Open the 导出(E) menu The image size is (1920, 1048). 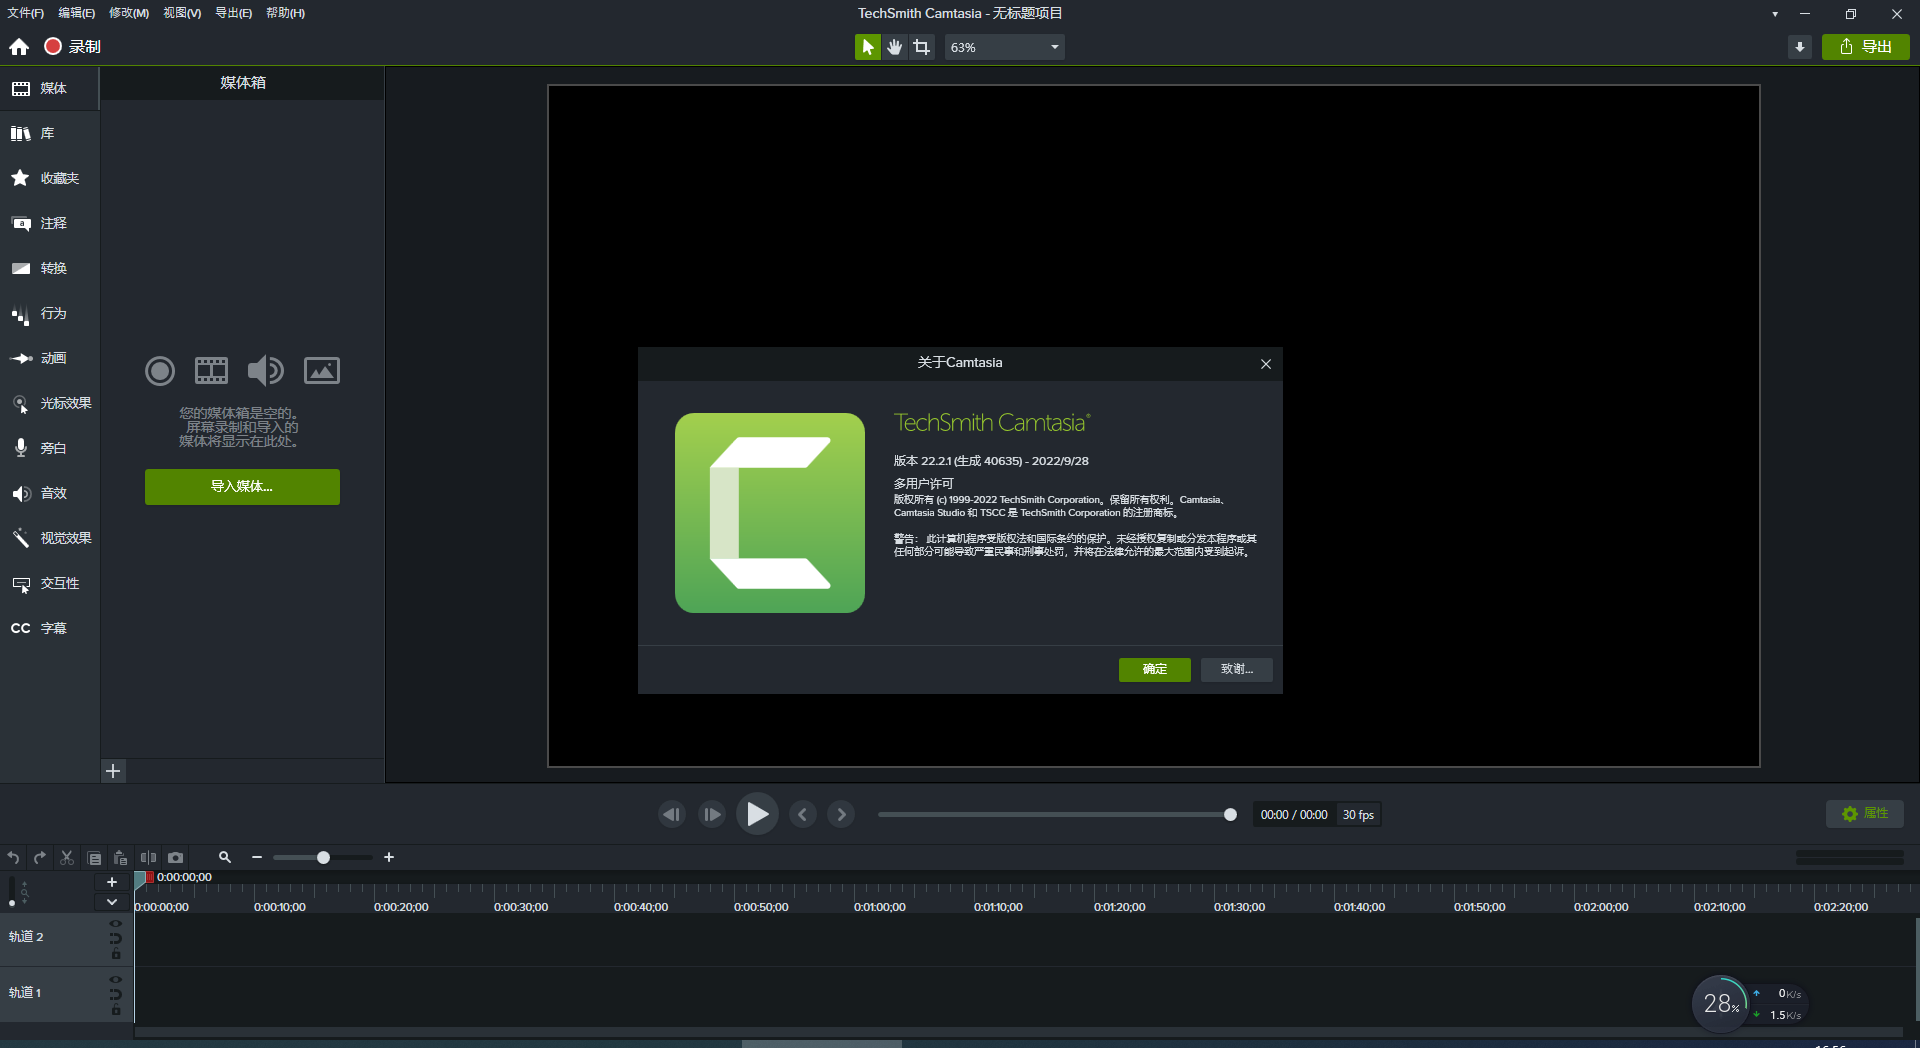(x=232, y=13)
